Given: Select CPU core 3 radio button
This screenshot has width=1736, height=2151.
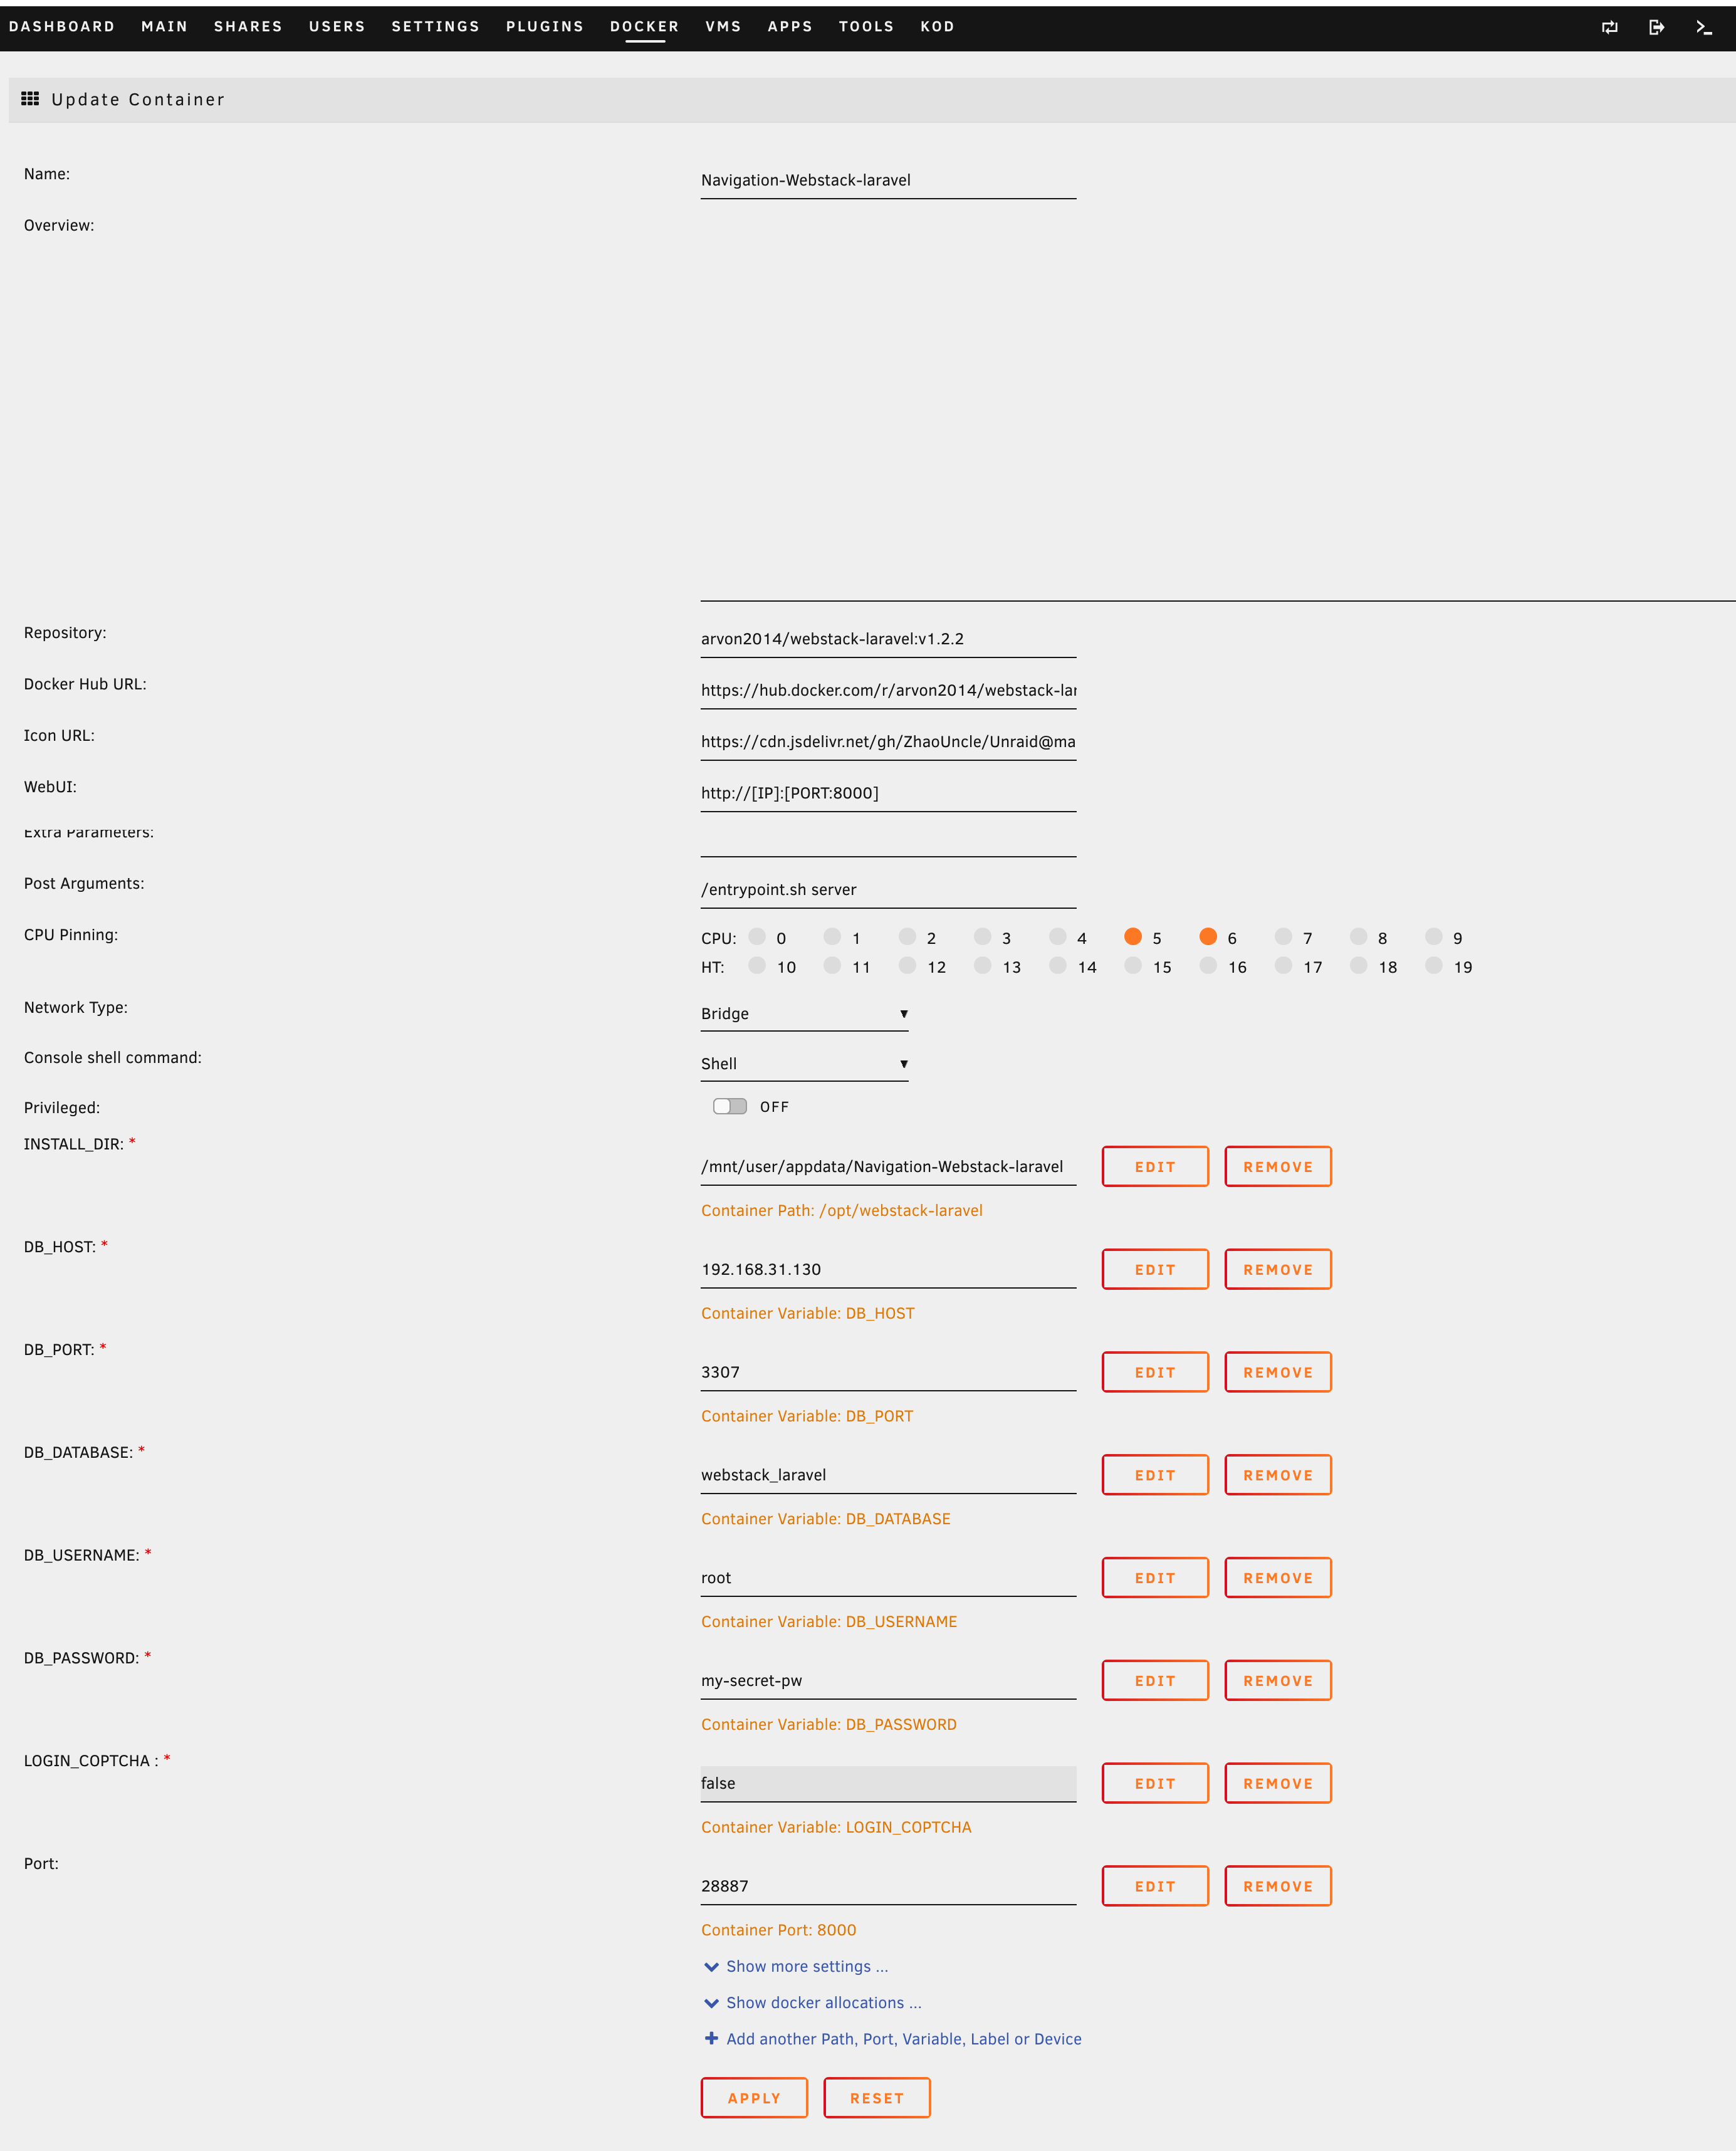Looking at the screenshot, I should click(983, 937).
